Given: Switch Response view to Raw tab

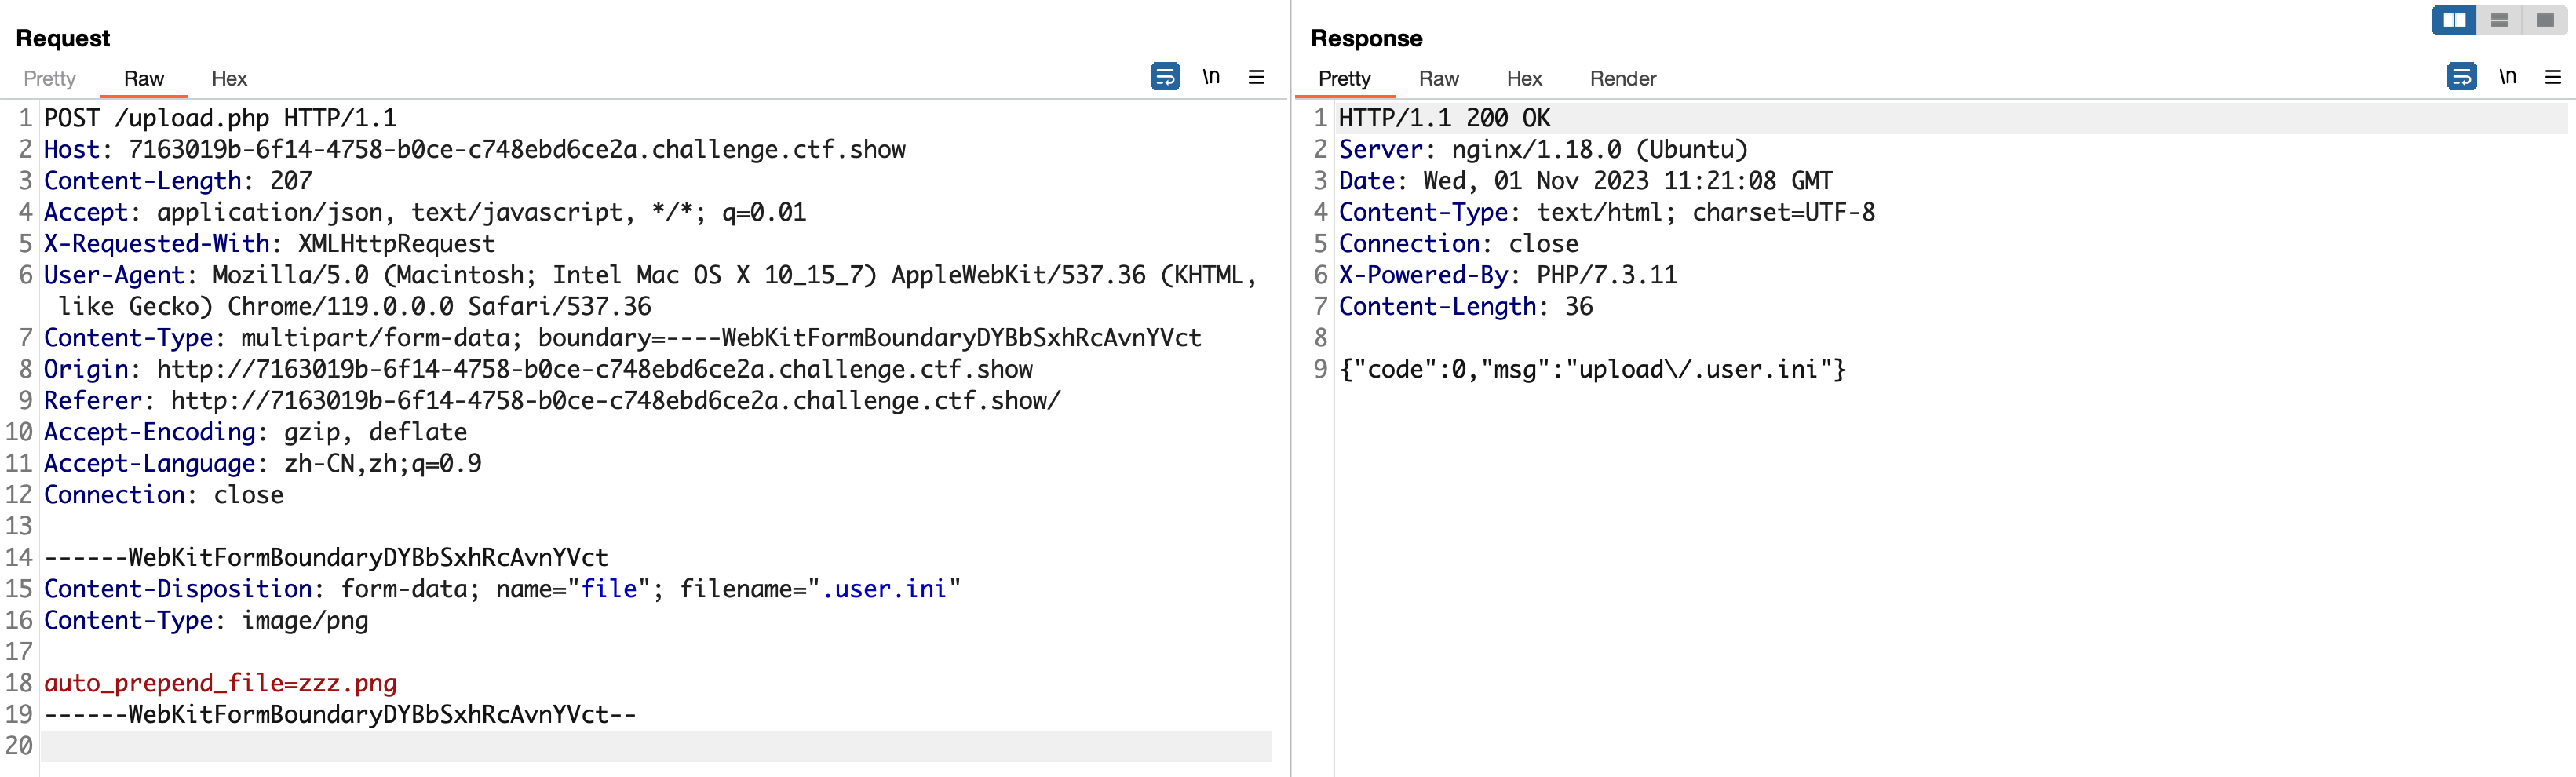Looking at the screenshot, I should (1439, 79).
